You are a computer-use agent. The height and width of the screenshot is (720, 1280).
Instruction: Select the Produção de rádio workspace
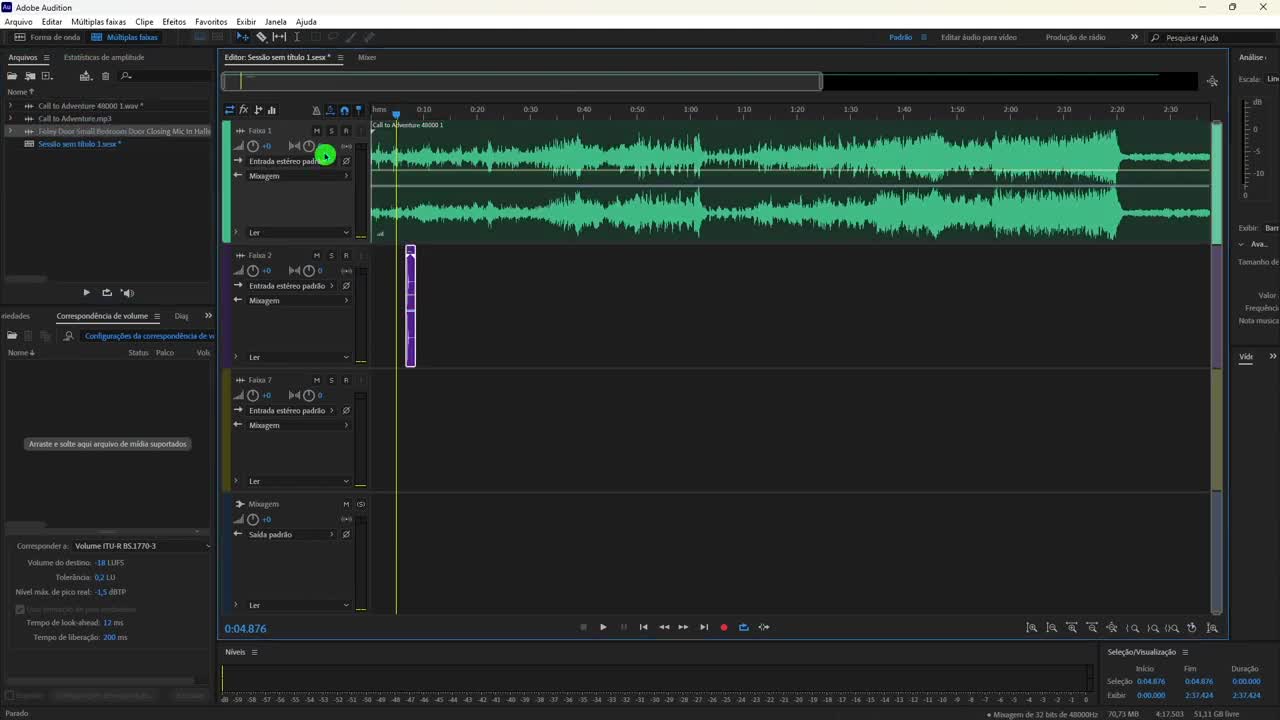pyautogui.click(x=1075, y=37)
